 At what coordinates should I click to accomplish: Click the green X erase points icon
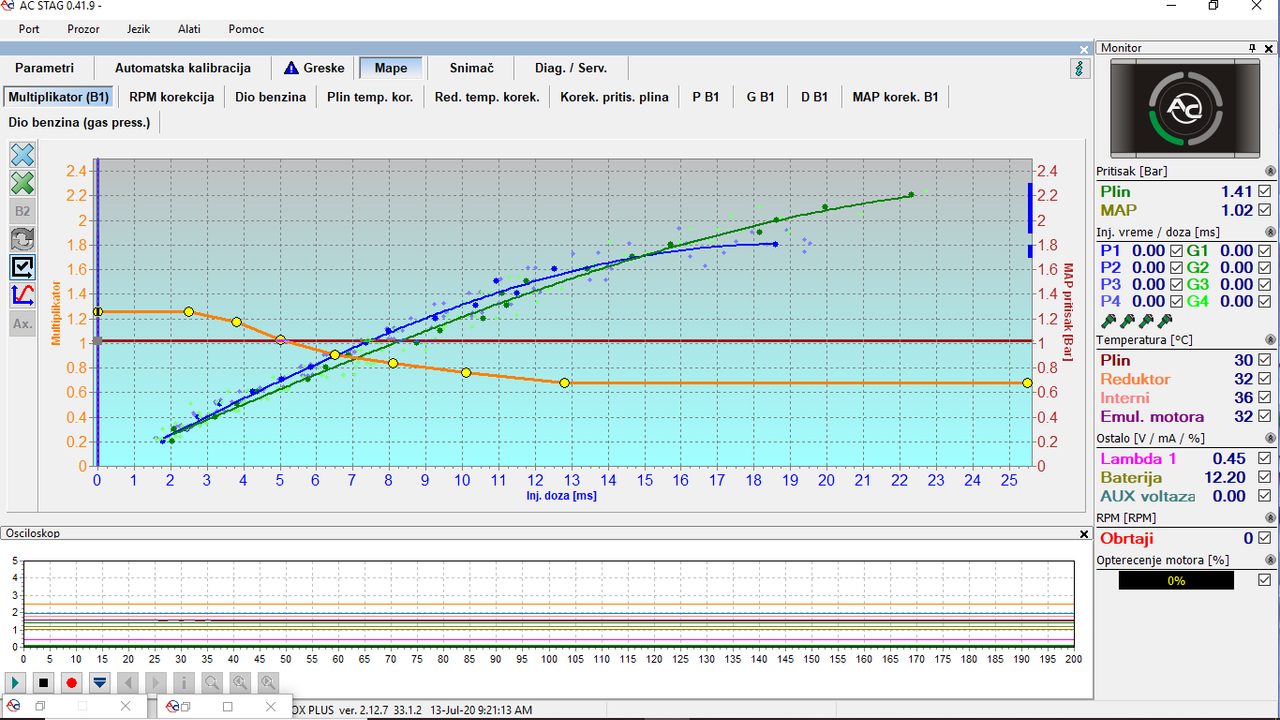tap(22, 183)
